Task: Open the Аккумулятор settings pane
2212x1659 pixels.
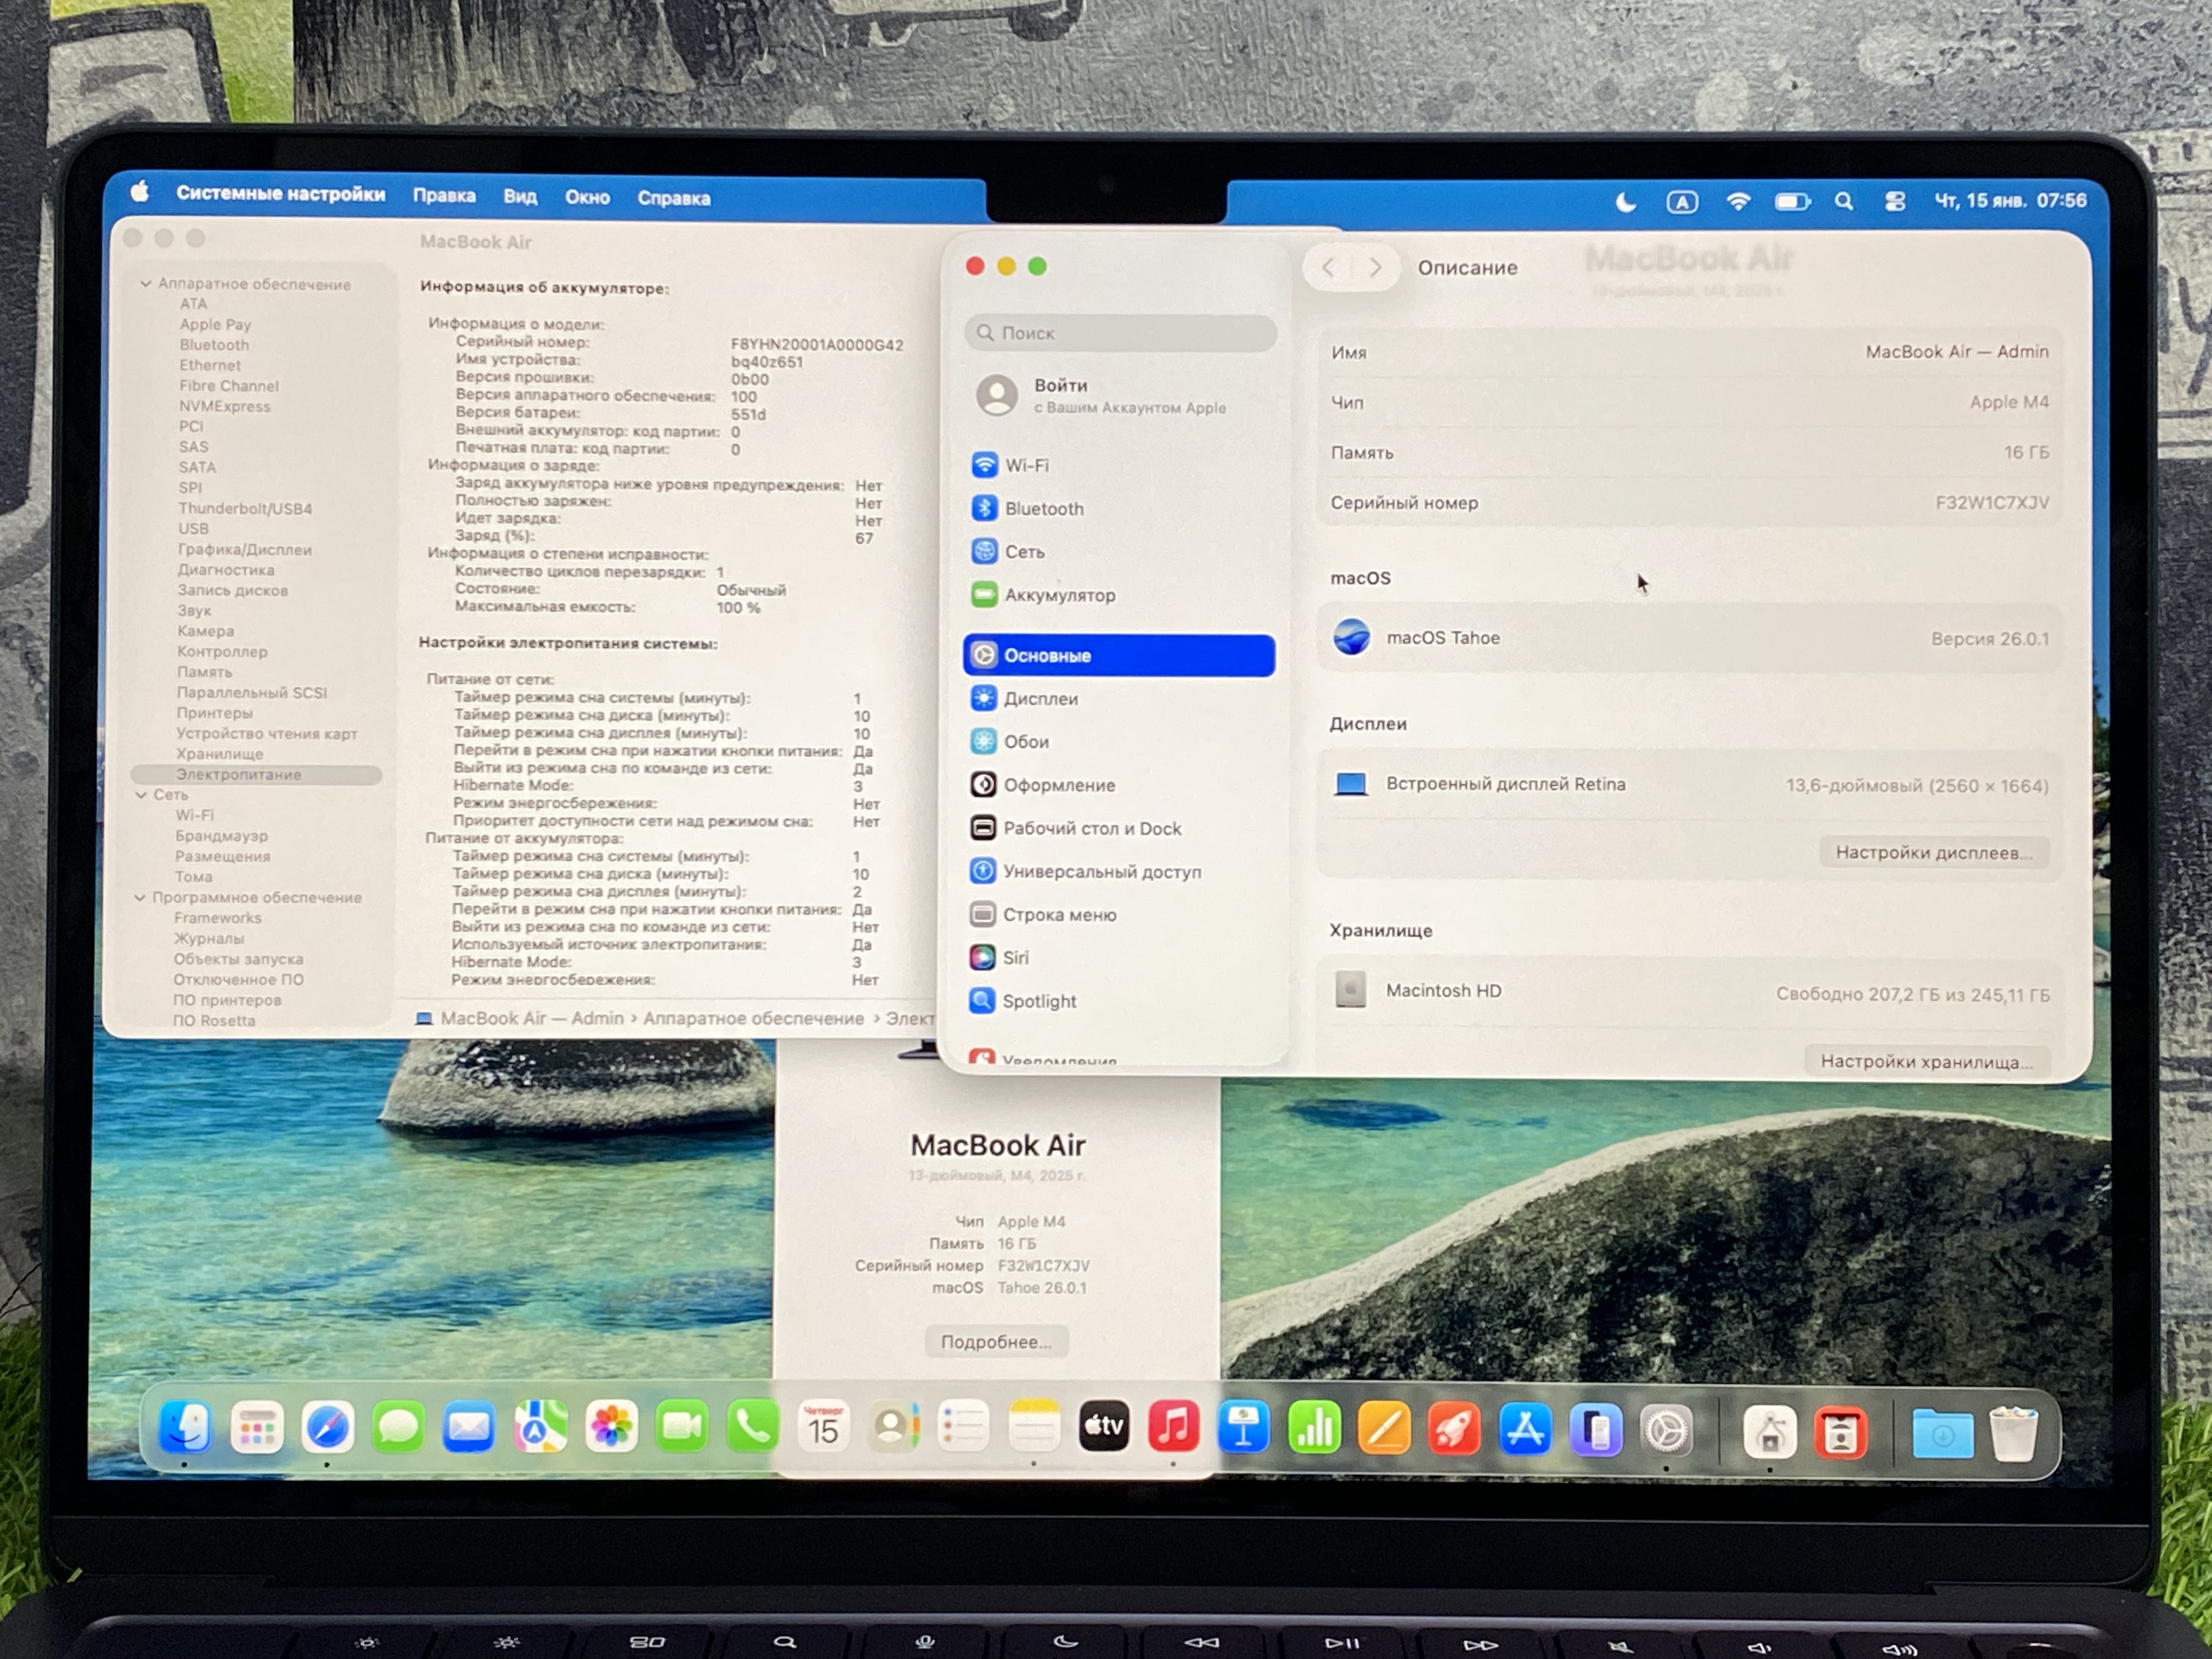Action: click(x=1059, y=595)
